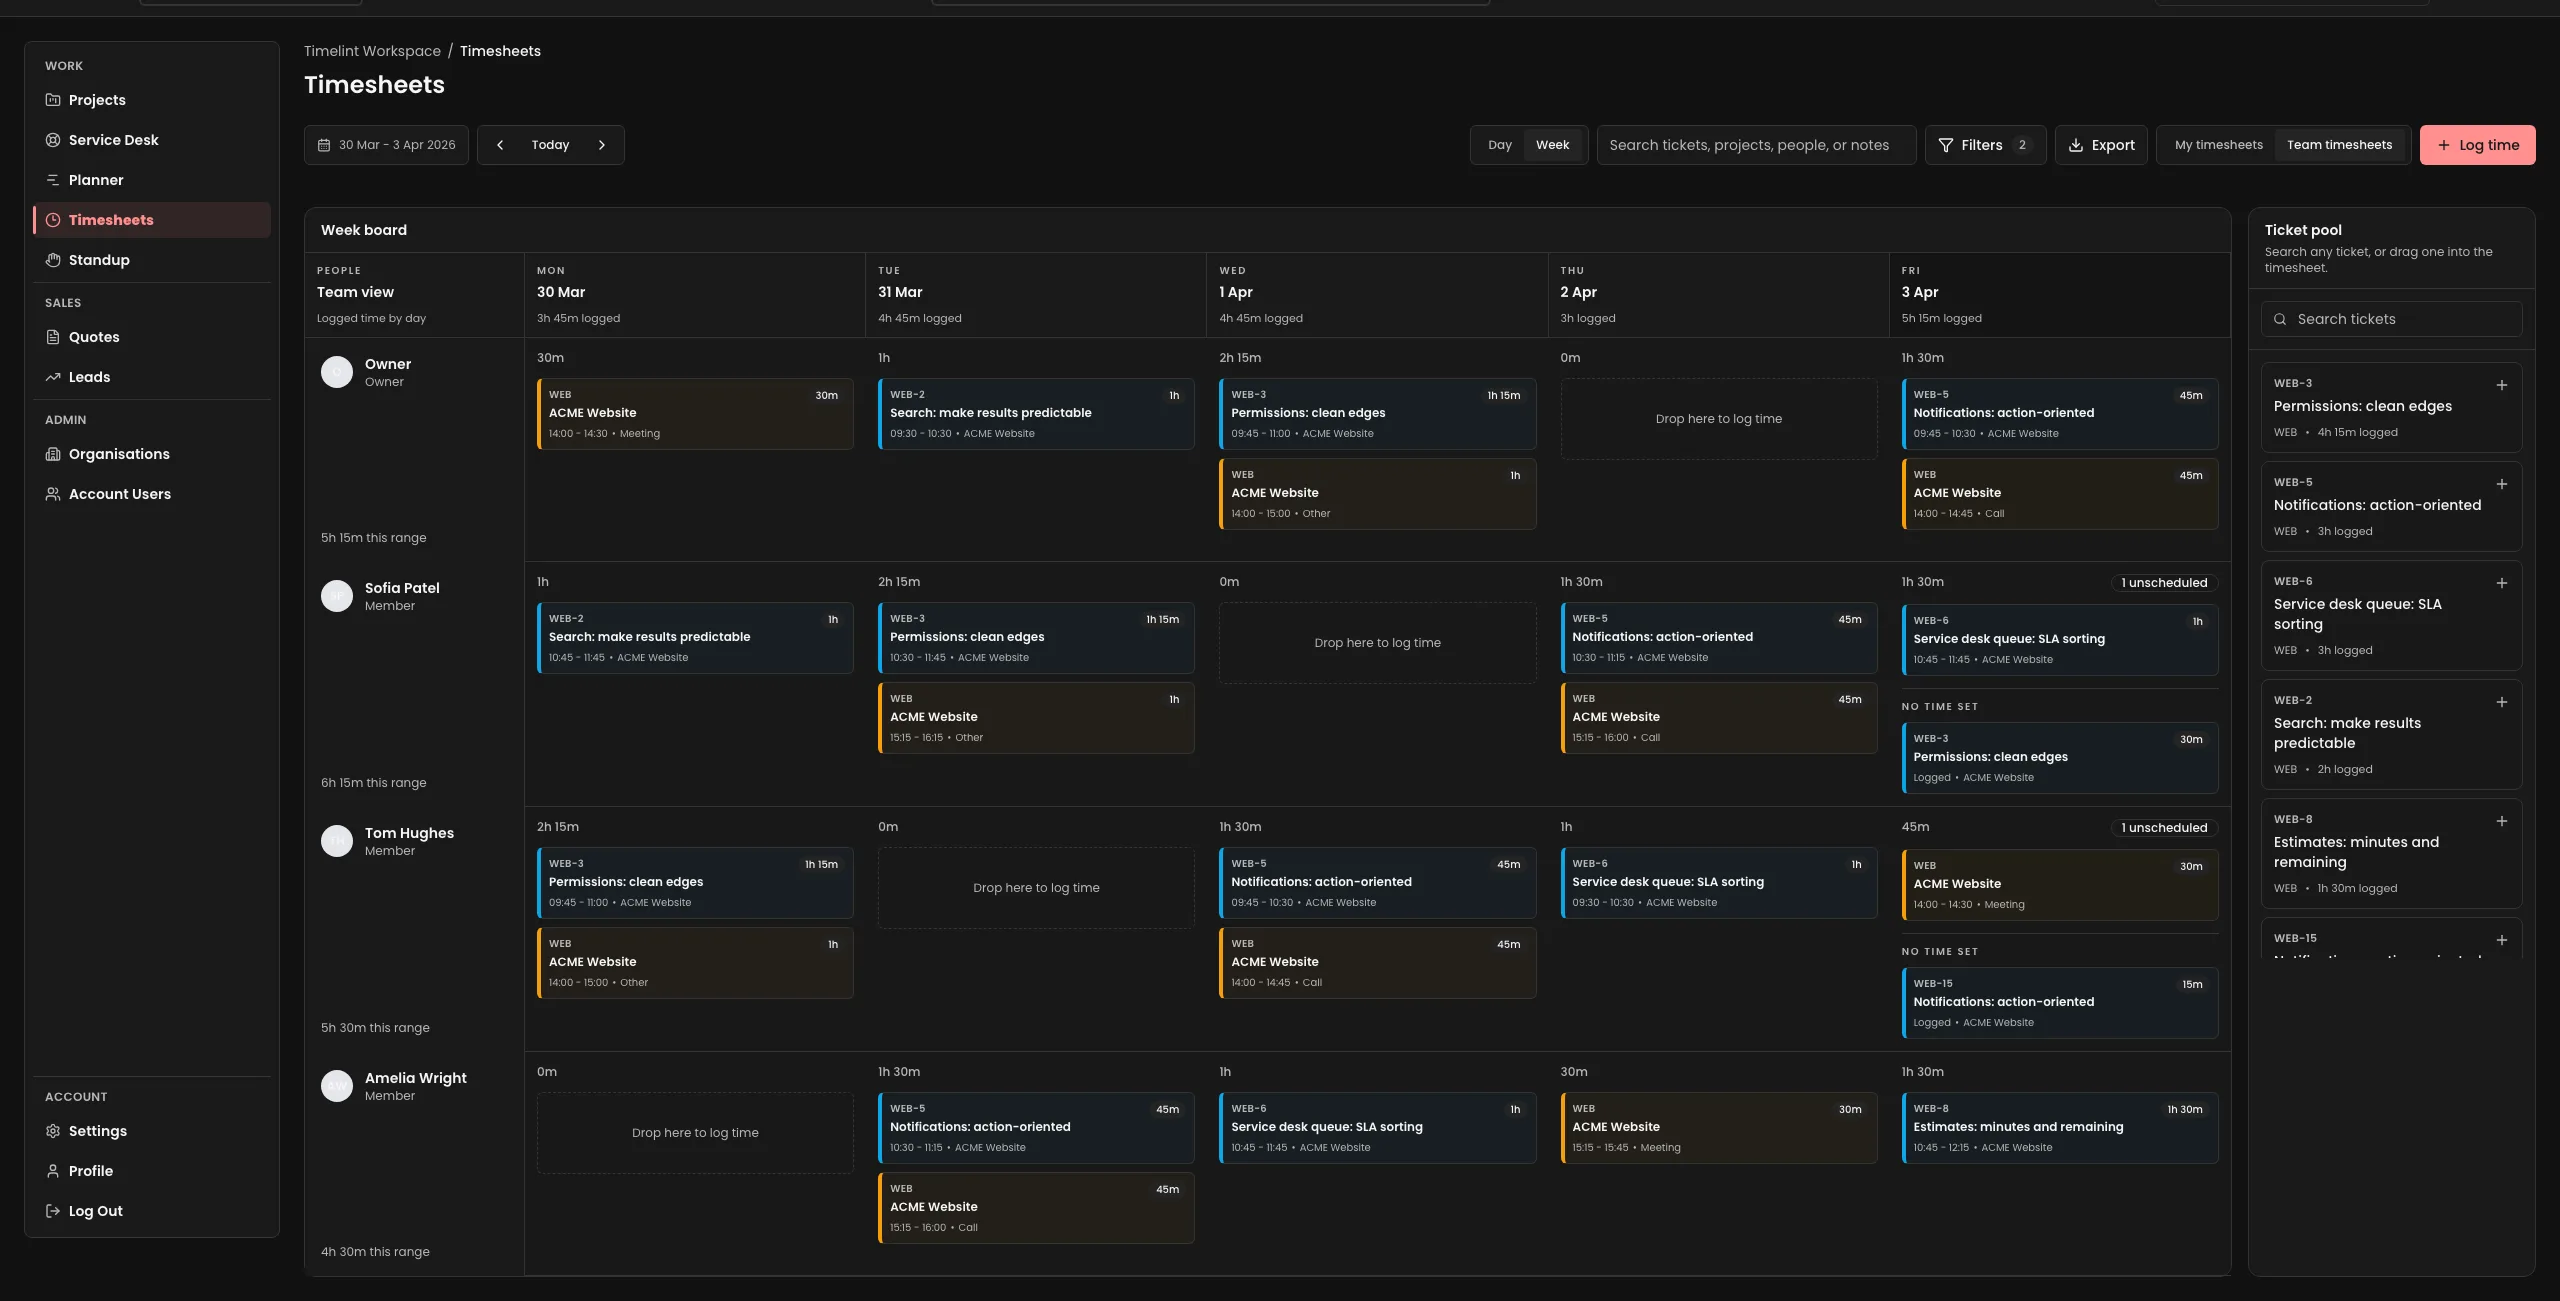Click Tom Hughes's Friday 1 unscheduled badge
The width and height of the screenshot is (2560, 1301).
coord(2164,828)
